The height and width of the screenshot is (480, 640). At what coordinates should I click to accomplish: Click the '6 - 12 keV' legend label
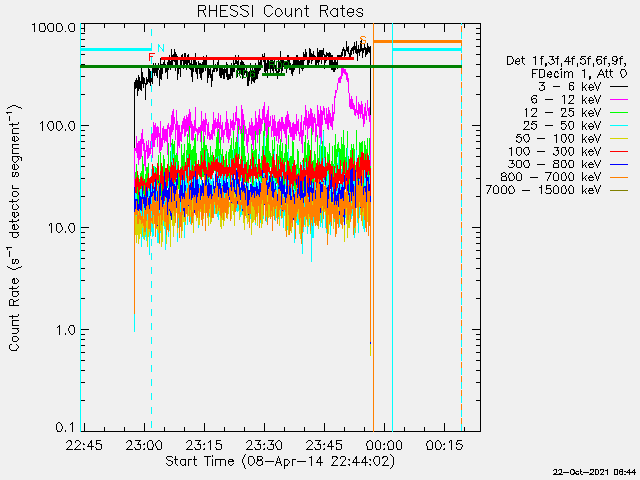pos(566,100)
